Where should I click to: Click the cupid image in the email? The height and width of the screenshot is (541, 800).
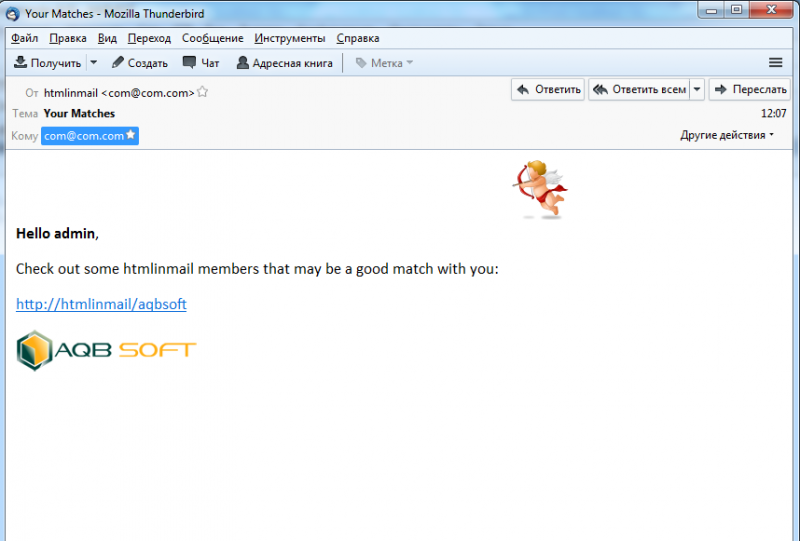click(x=540, y=189)
